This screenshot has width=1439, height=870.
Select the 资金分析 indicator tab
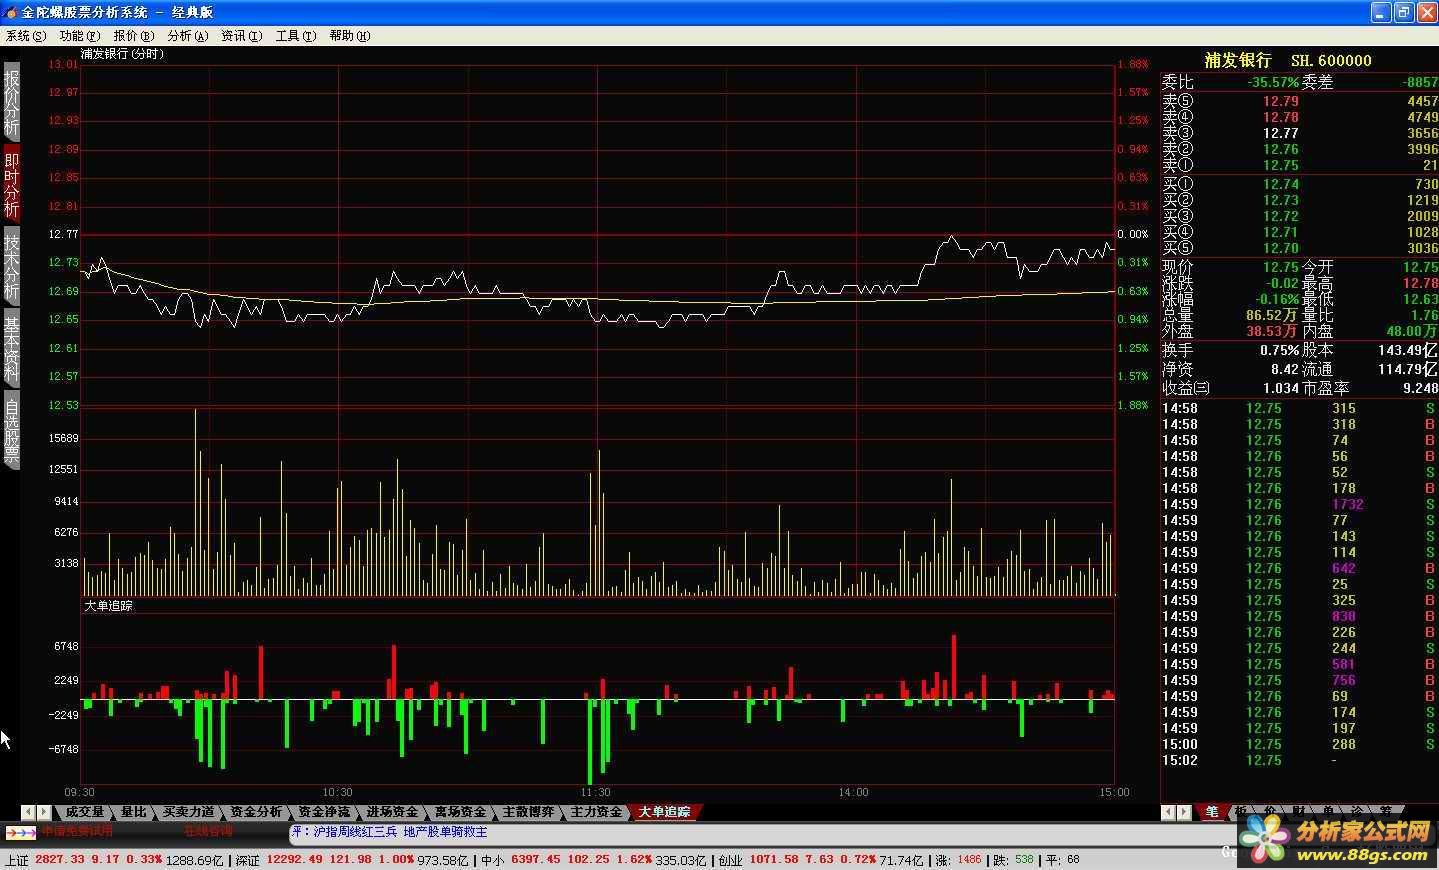(256, 812)
